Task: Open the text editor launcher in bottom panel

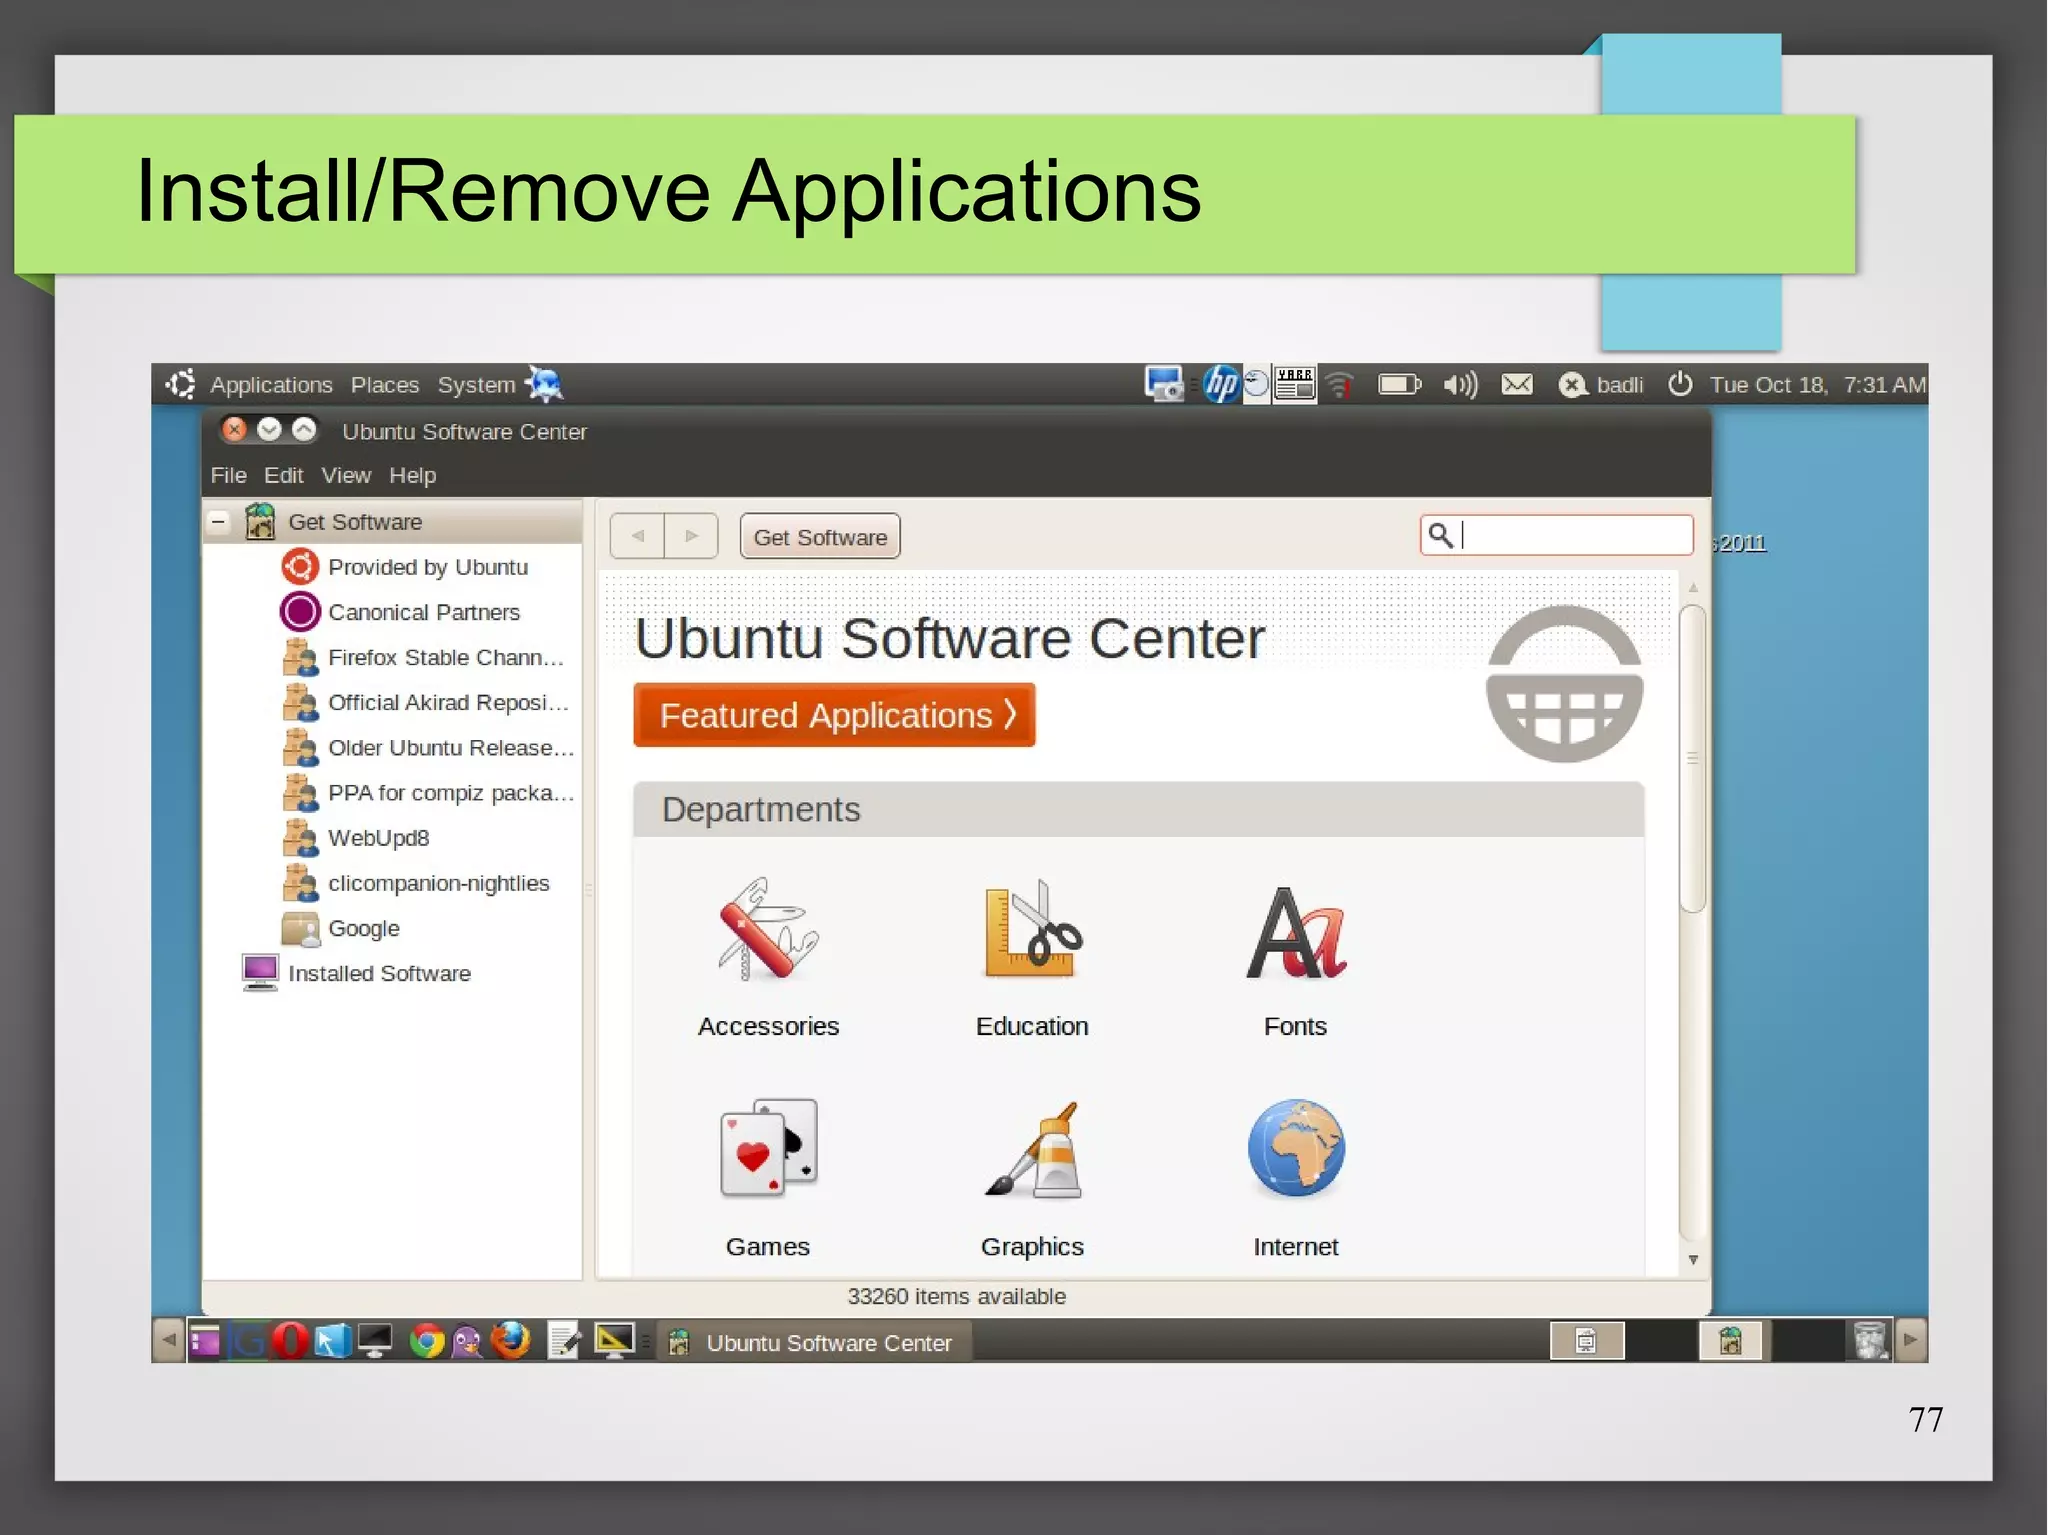Action: pyautogui.click(x=564, y=1341)
